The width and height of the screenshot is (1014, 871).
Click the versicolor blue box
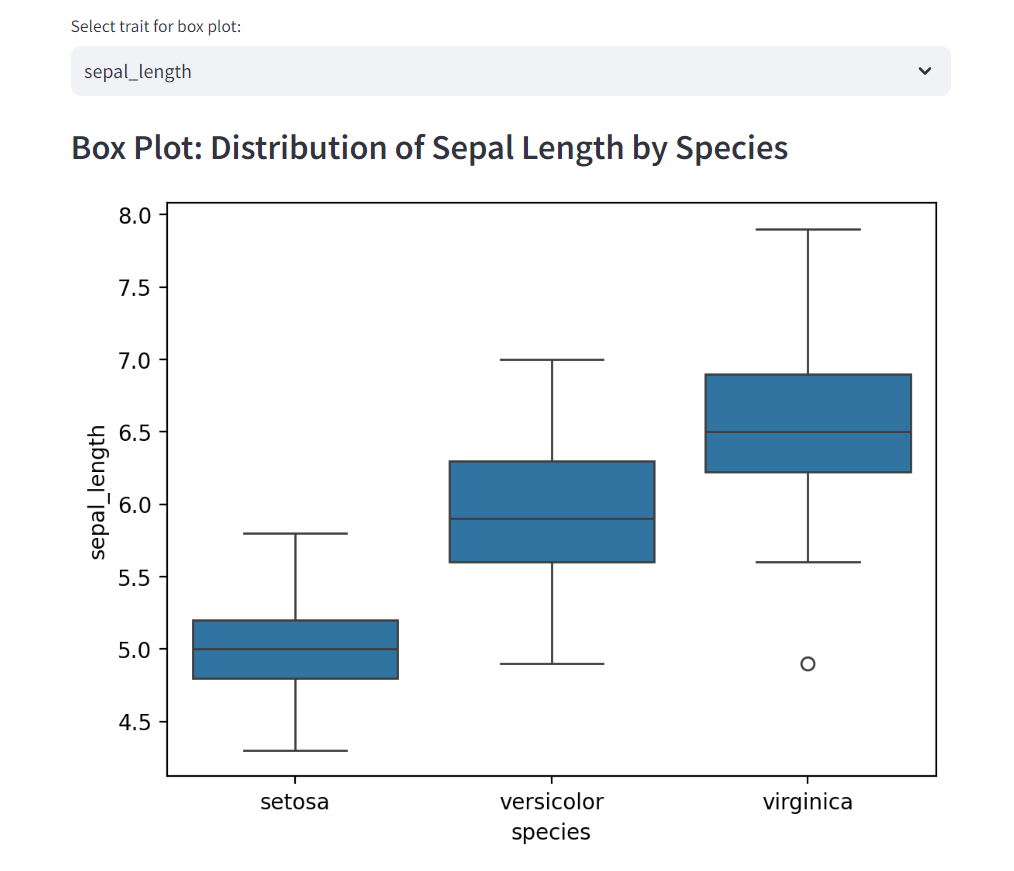click(551, 511)
